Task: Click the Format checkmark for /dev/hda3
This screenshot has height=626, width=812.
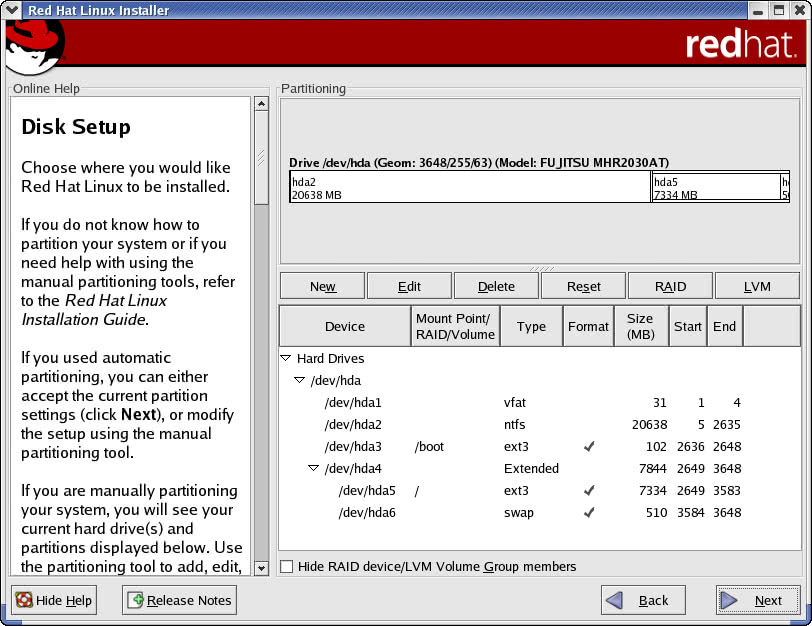Action: point(589,446)
